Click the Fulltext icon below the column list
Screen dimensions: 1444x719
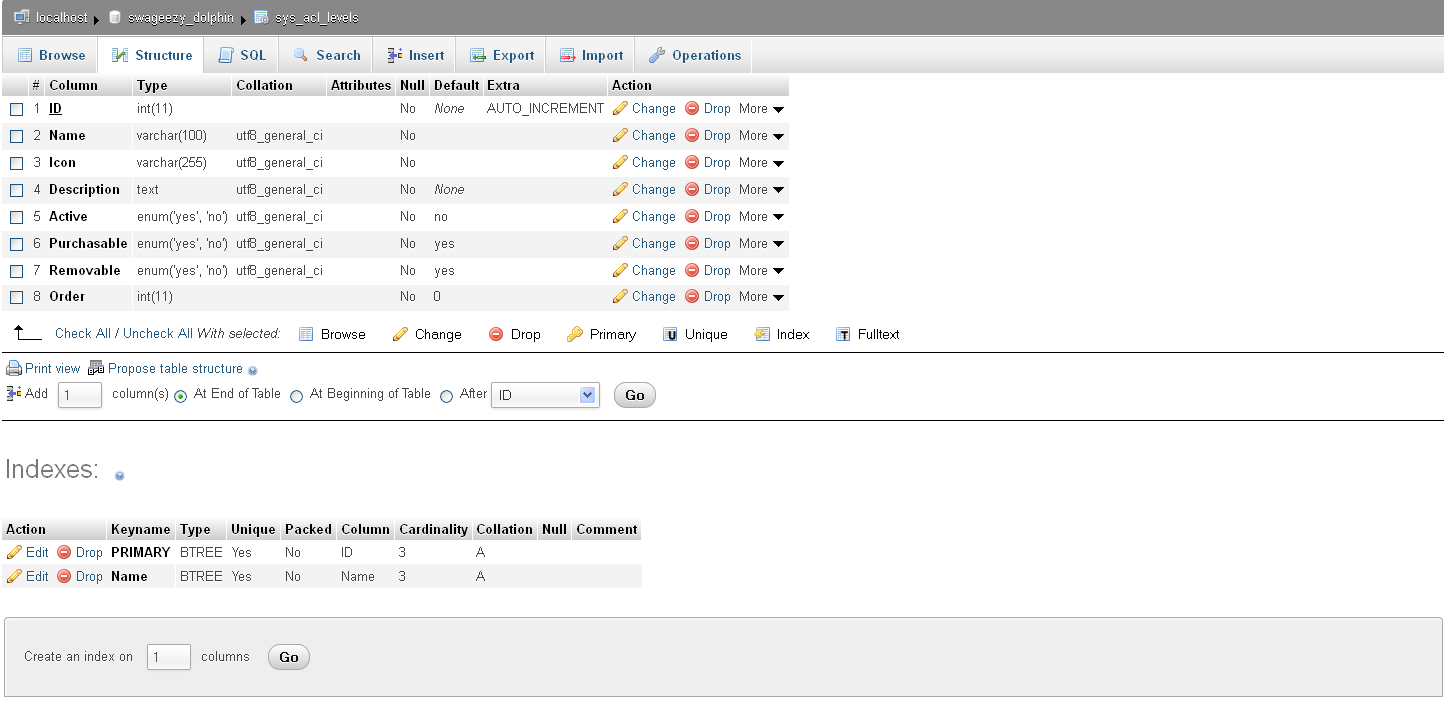tap(843, 335)
